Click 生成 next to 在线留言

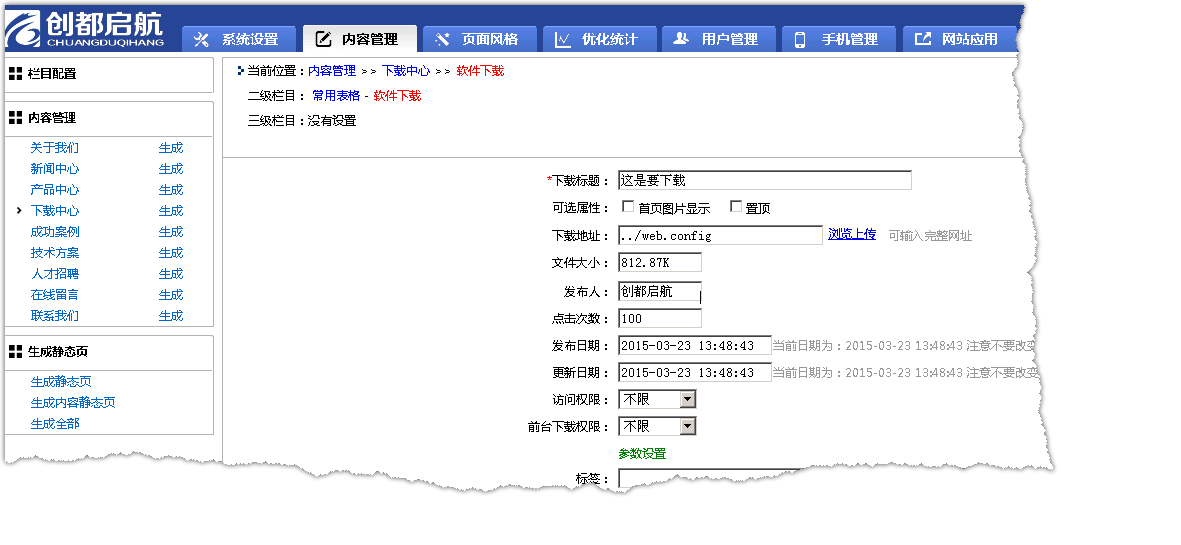171,295
